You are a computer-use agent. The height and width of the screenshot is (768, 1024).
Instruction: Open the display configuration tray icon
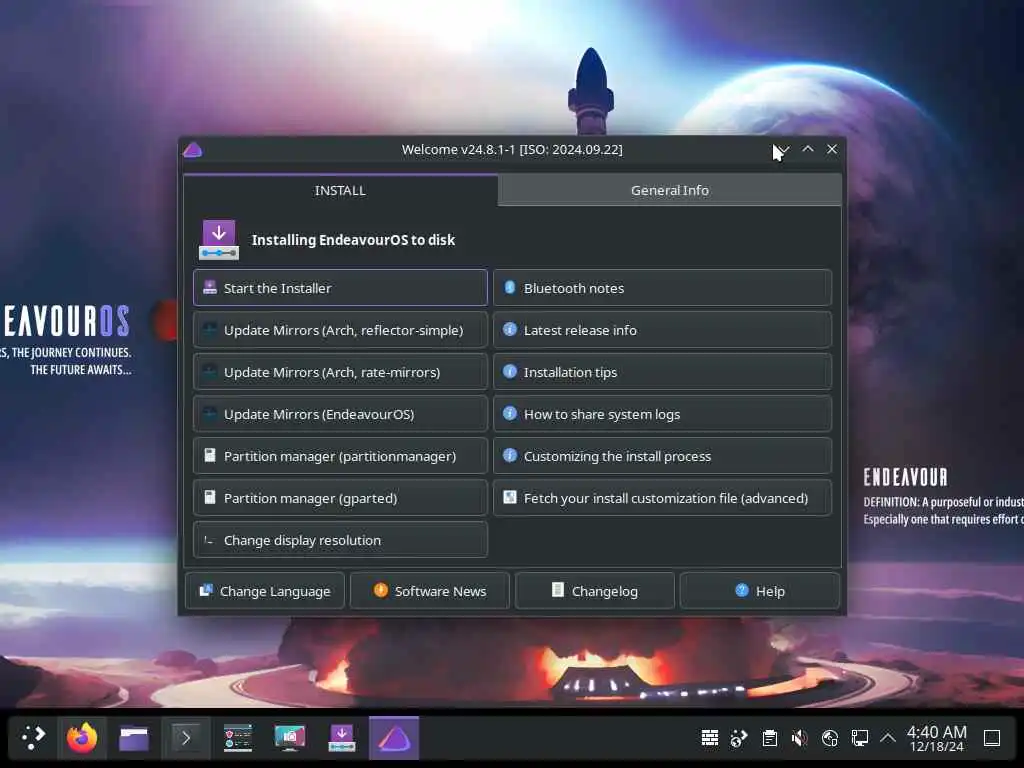(x=859, y=738)
